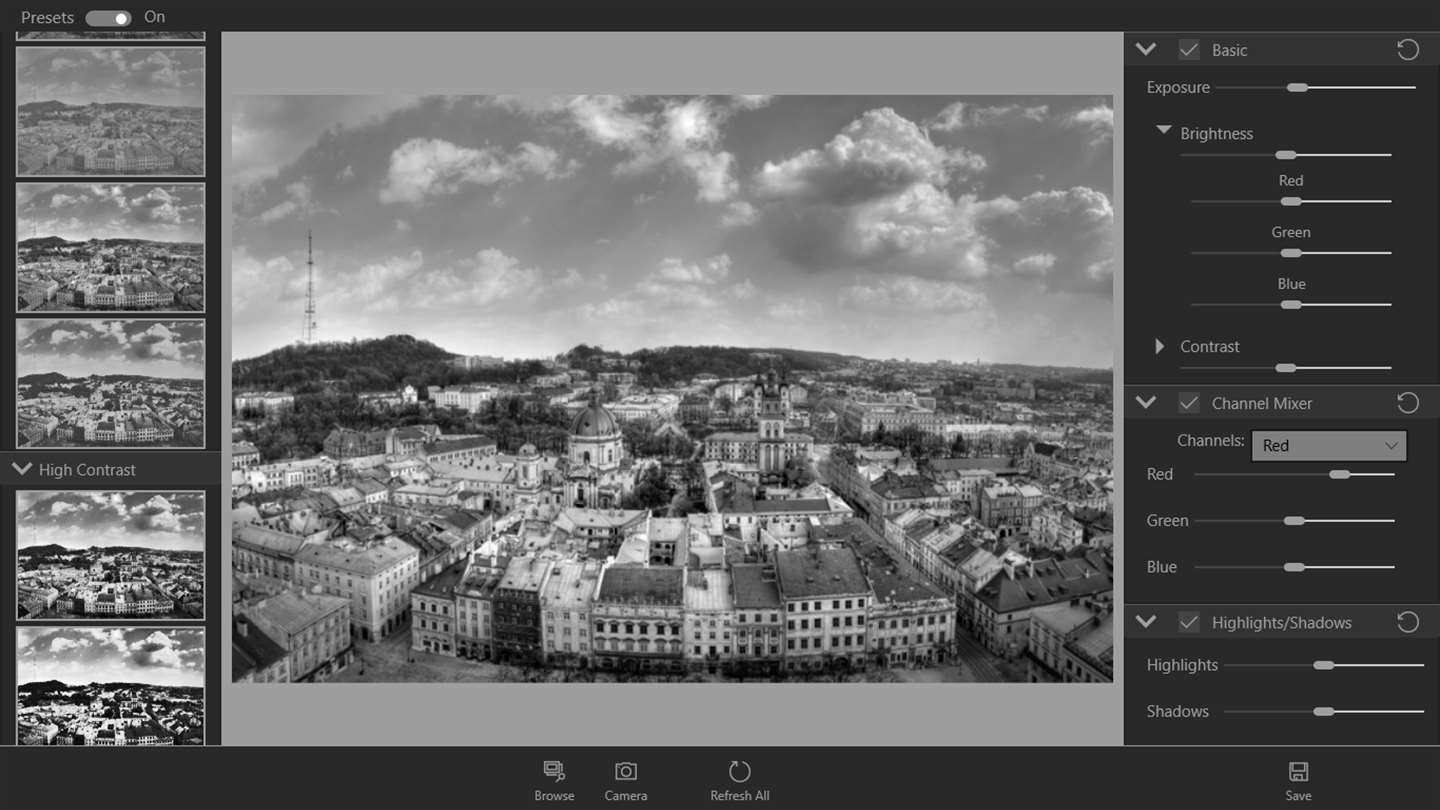1440x810 pixels.
Task: Click the Shadows label
Action: click(1177, 712)
